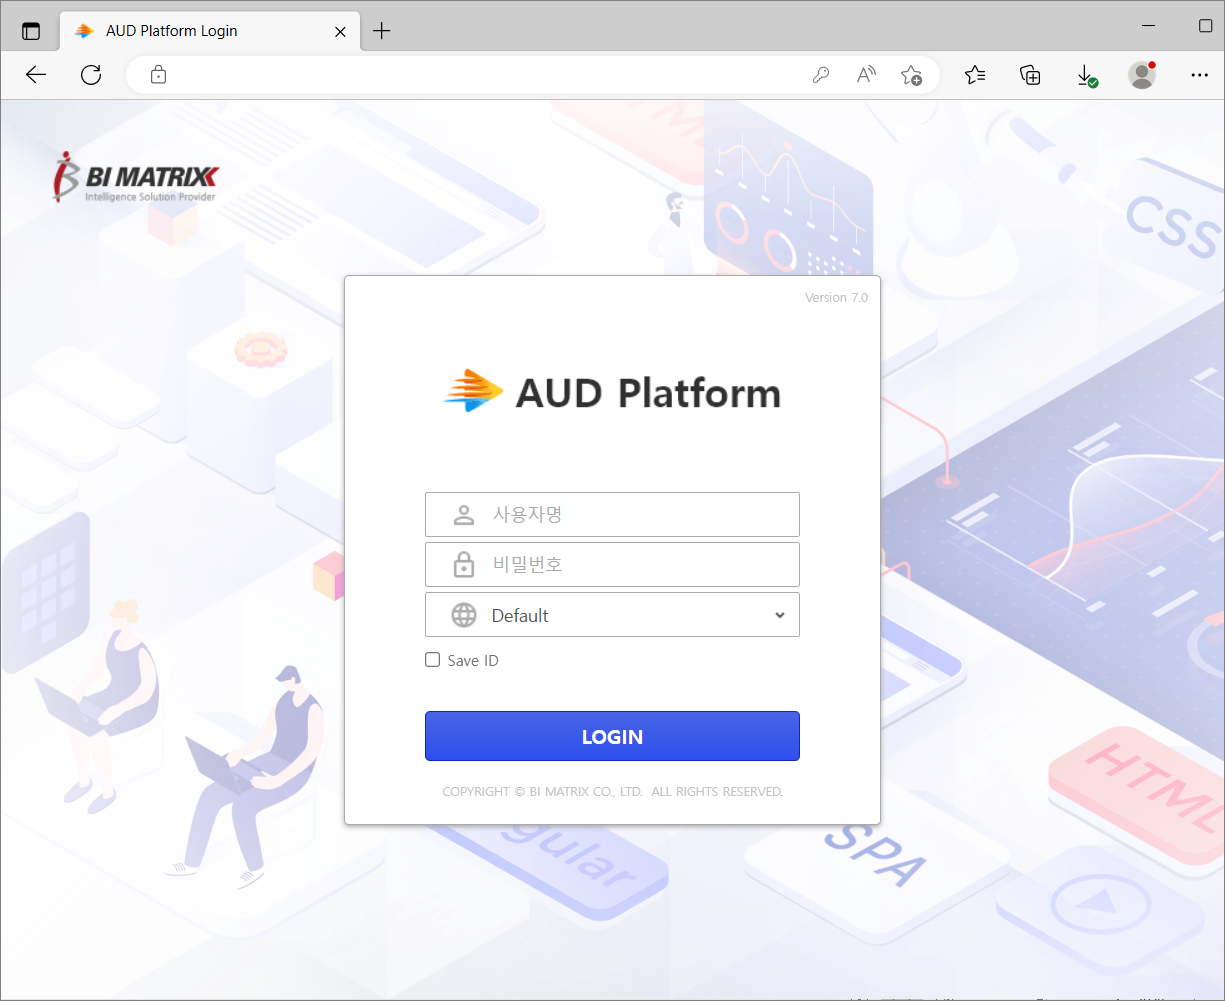
Task: Click the site info lock icon
Action: (x=158, y=75)
